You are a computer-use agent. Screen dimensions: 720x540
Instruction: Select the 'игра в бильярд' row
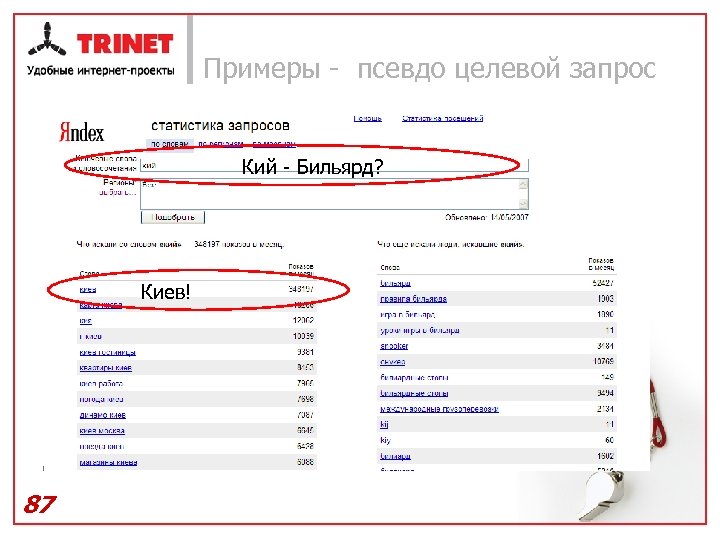click(497, 315)
